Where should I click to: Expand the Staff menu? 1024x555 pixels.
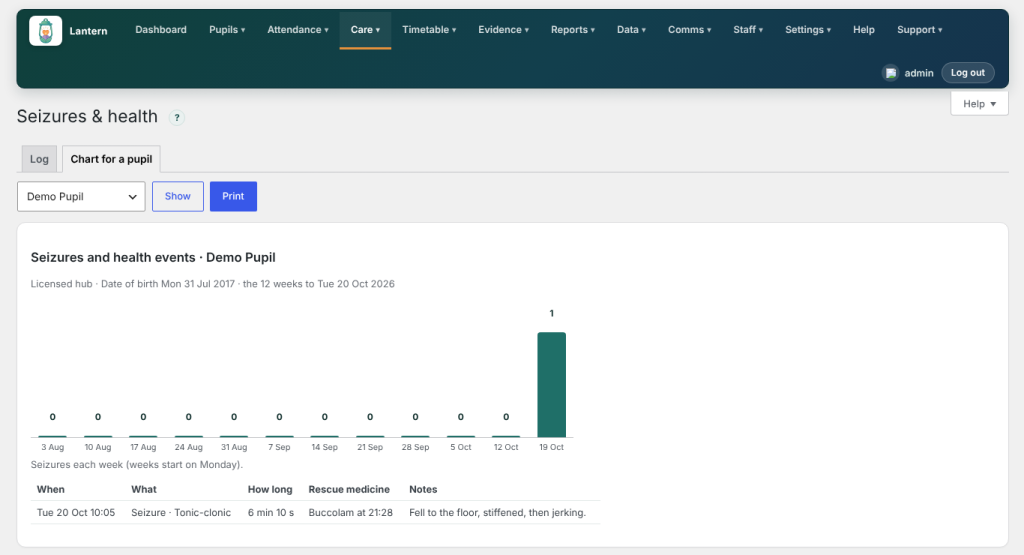pos(748,30)
